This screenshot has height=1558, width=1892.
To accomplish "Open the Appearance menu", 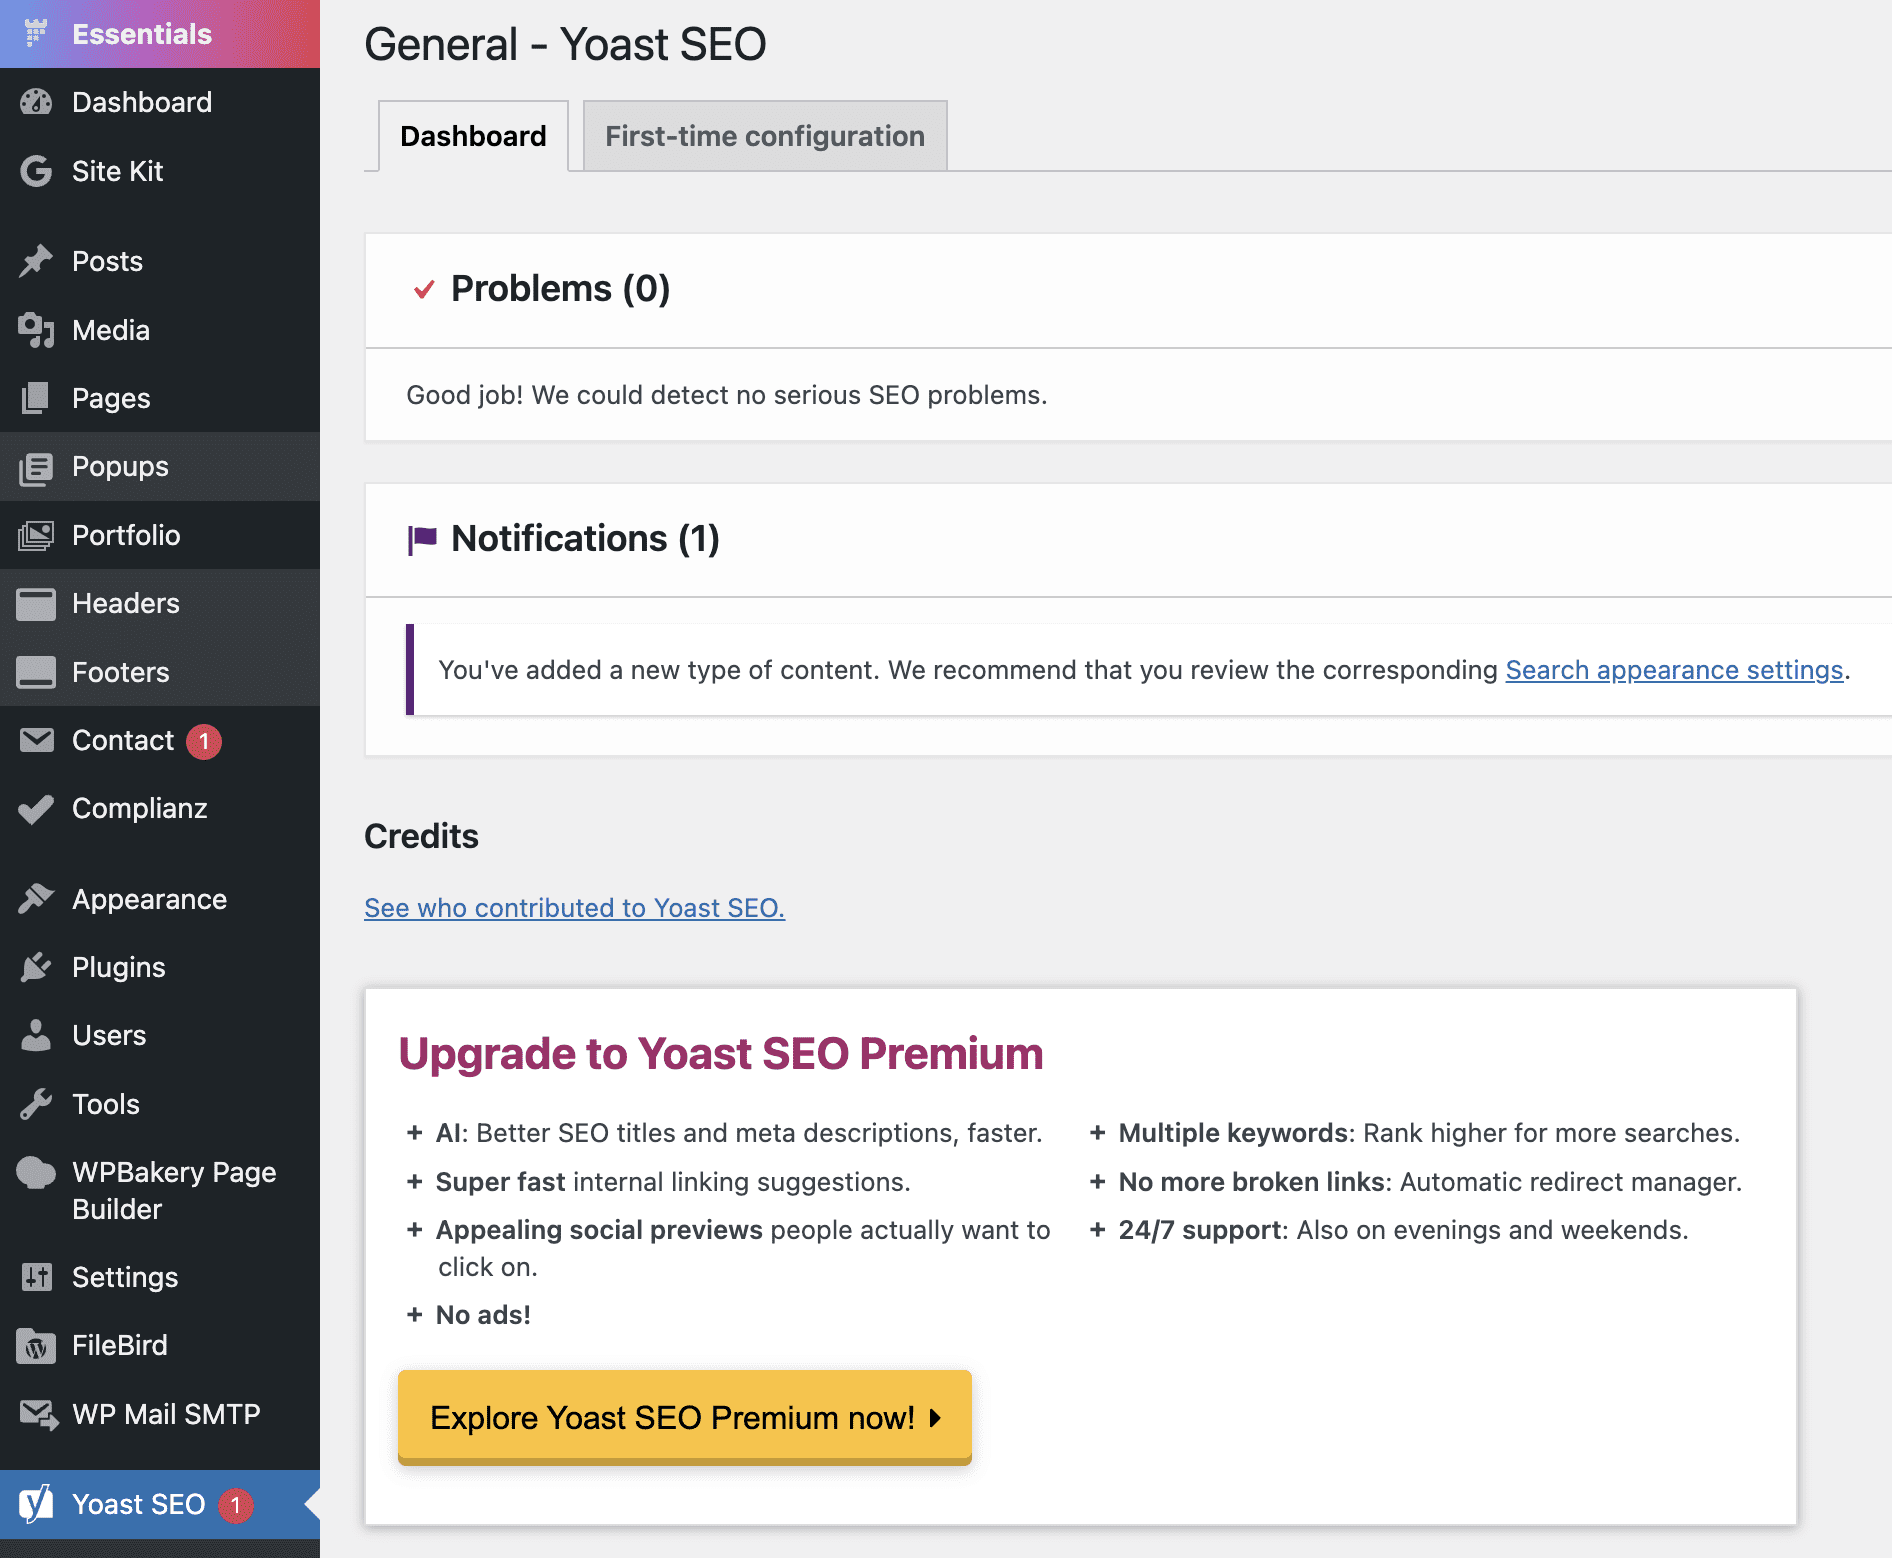I will (x=160, y=899).
